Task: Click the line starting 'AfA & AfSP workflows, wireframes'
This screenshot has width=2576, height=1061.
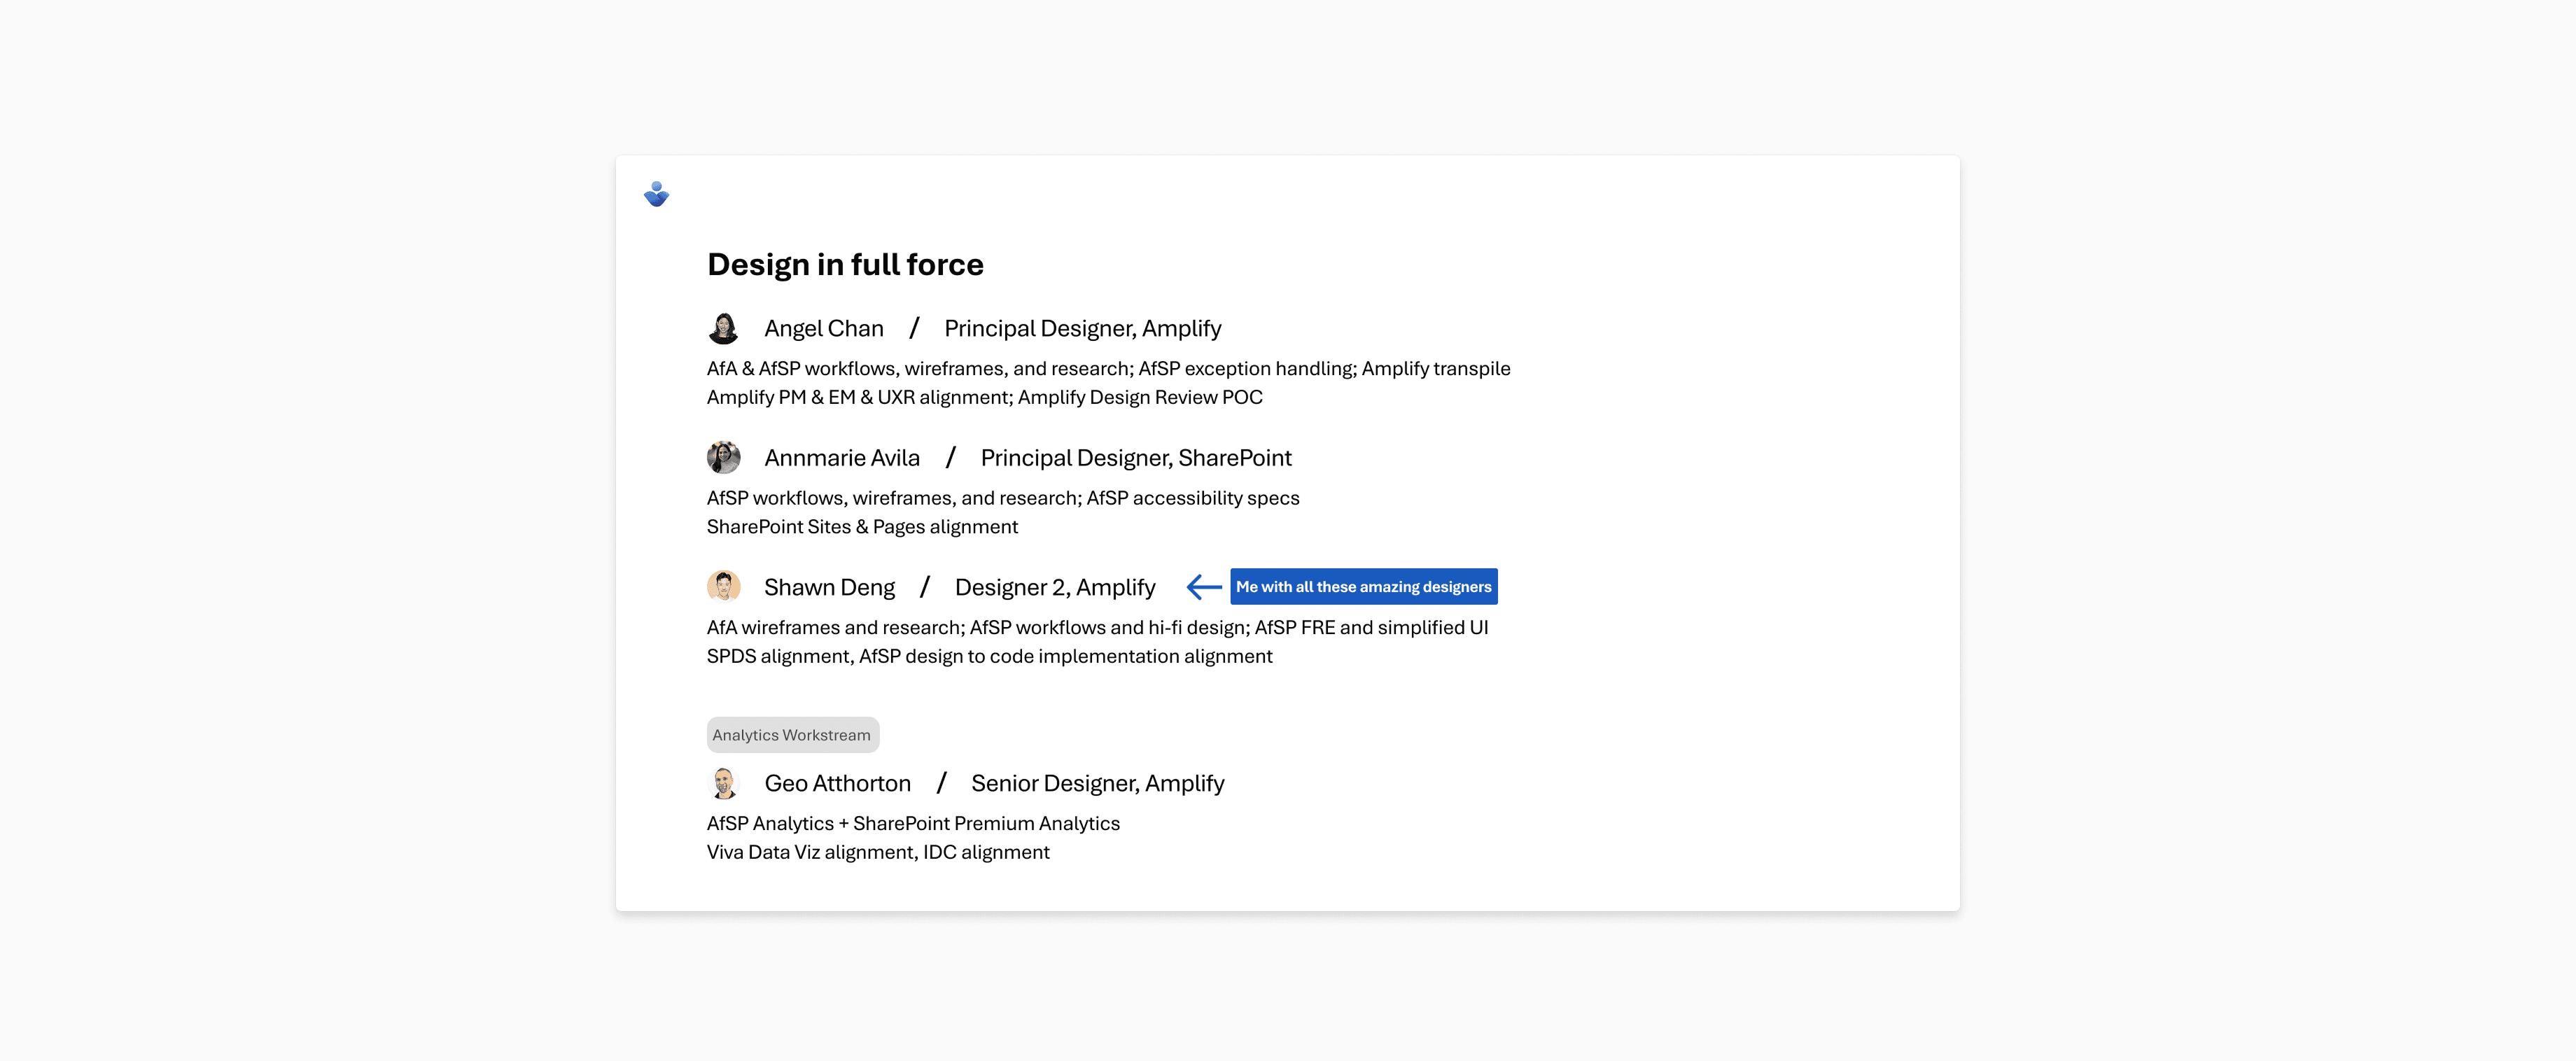Action: pyautogui.click(x=1109, y=369)
